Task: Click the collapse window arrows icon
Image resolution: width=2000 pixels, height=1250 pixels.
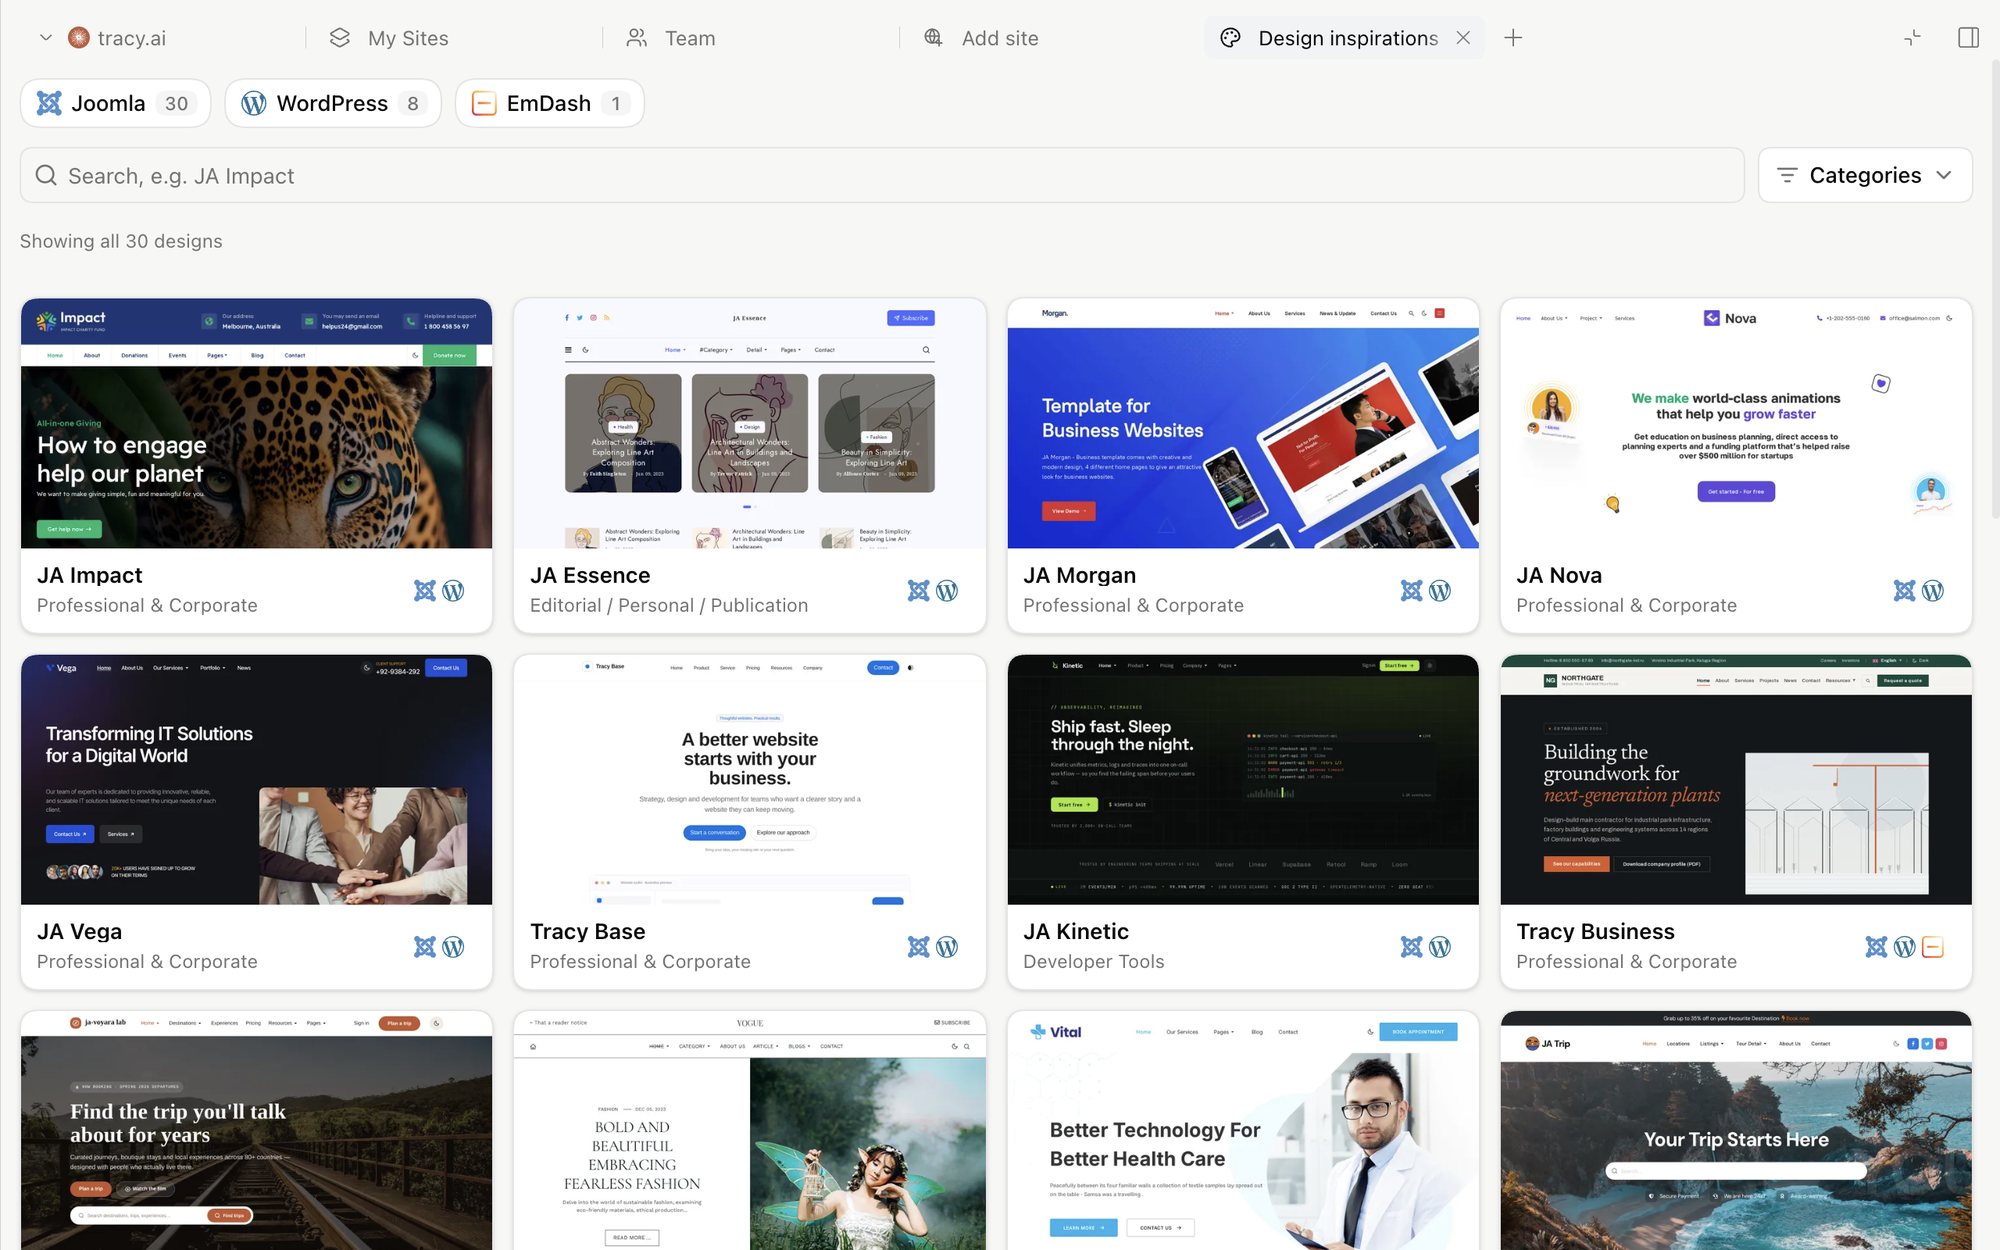Action: click(1912, 38)
